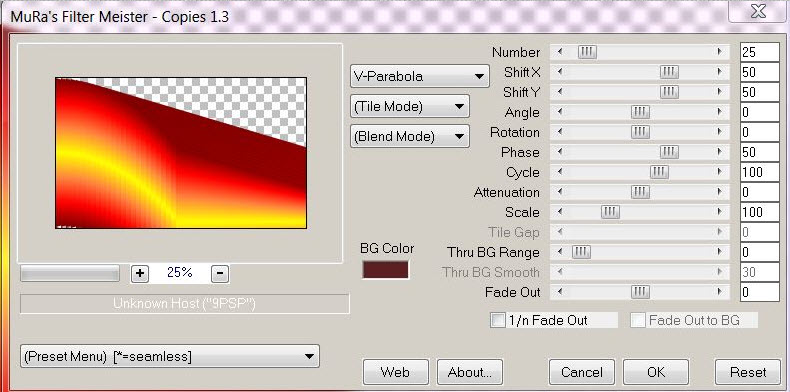Click left arrow of Shift X slider
Screen dimensions: 790x392
[x=560, y=72]
